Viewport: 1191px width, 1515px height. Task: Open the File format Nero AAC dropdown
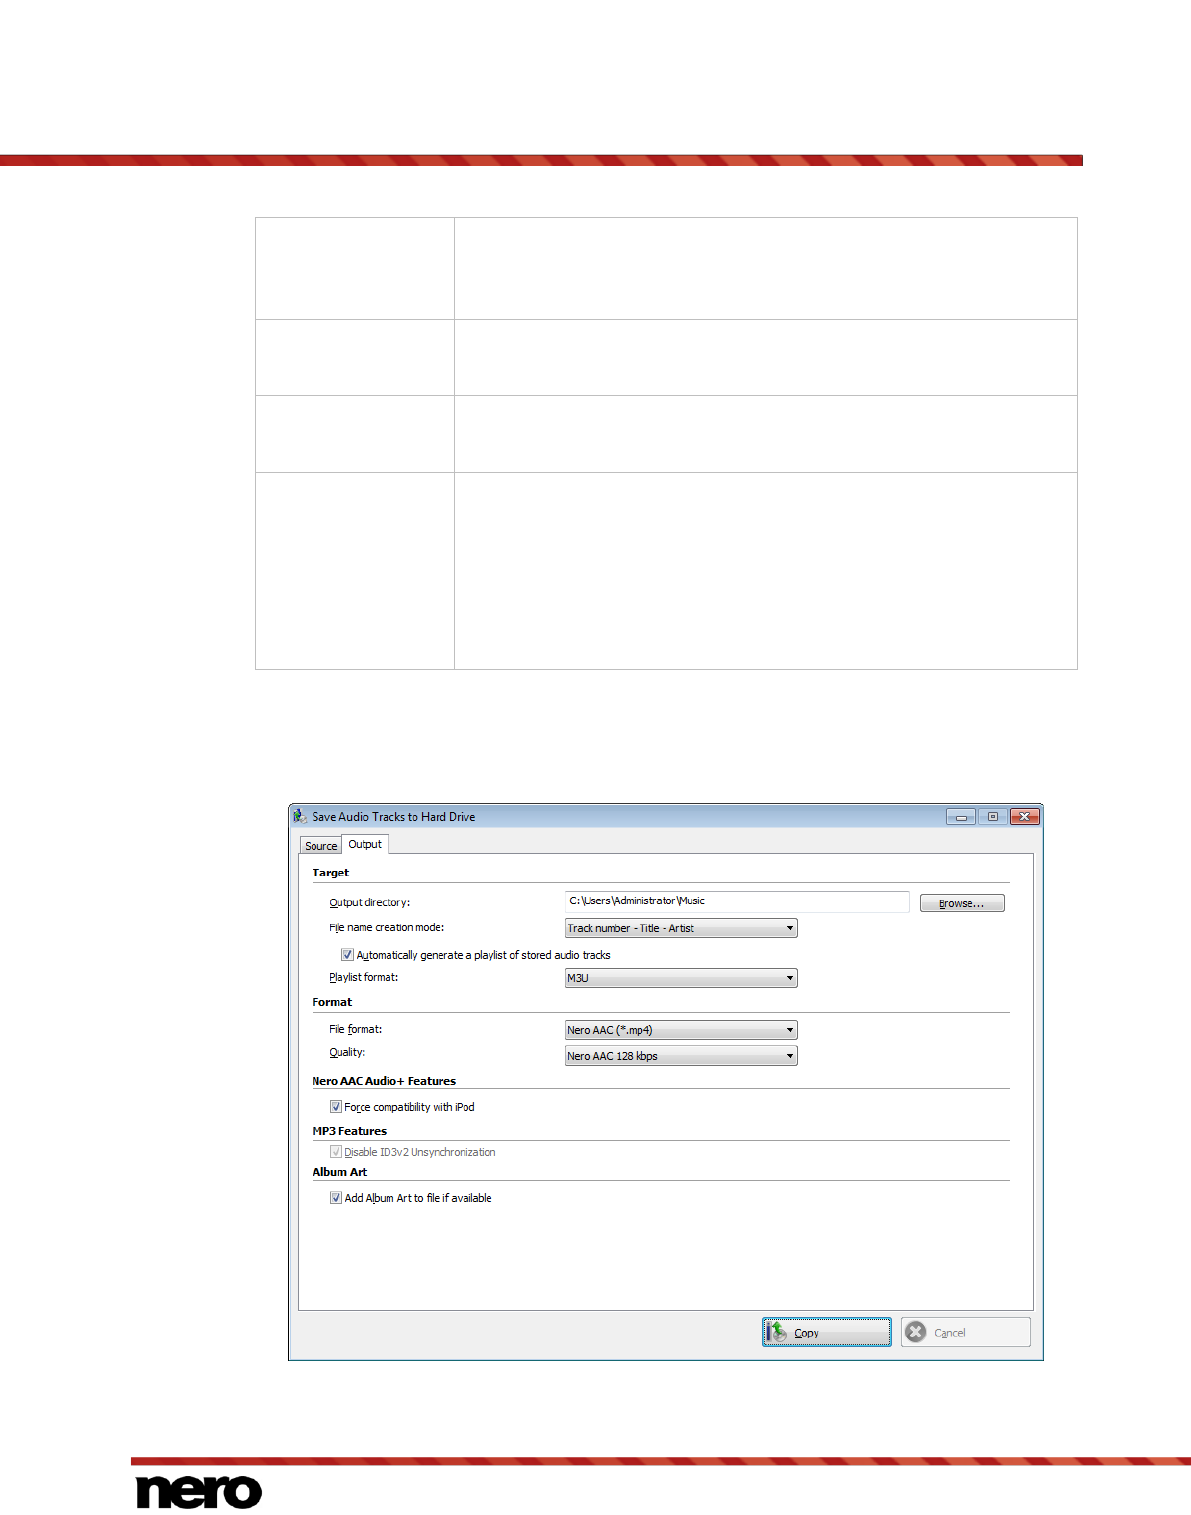click(x=681, y=1030)
